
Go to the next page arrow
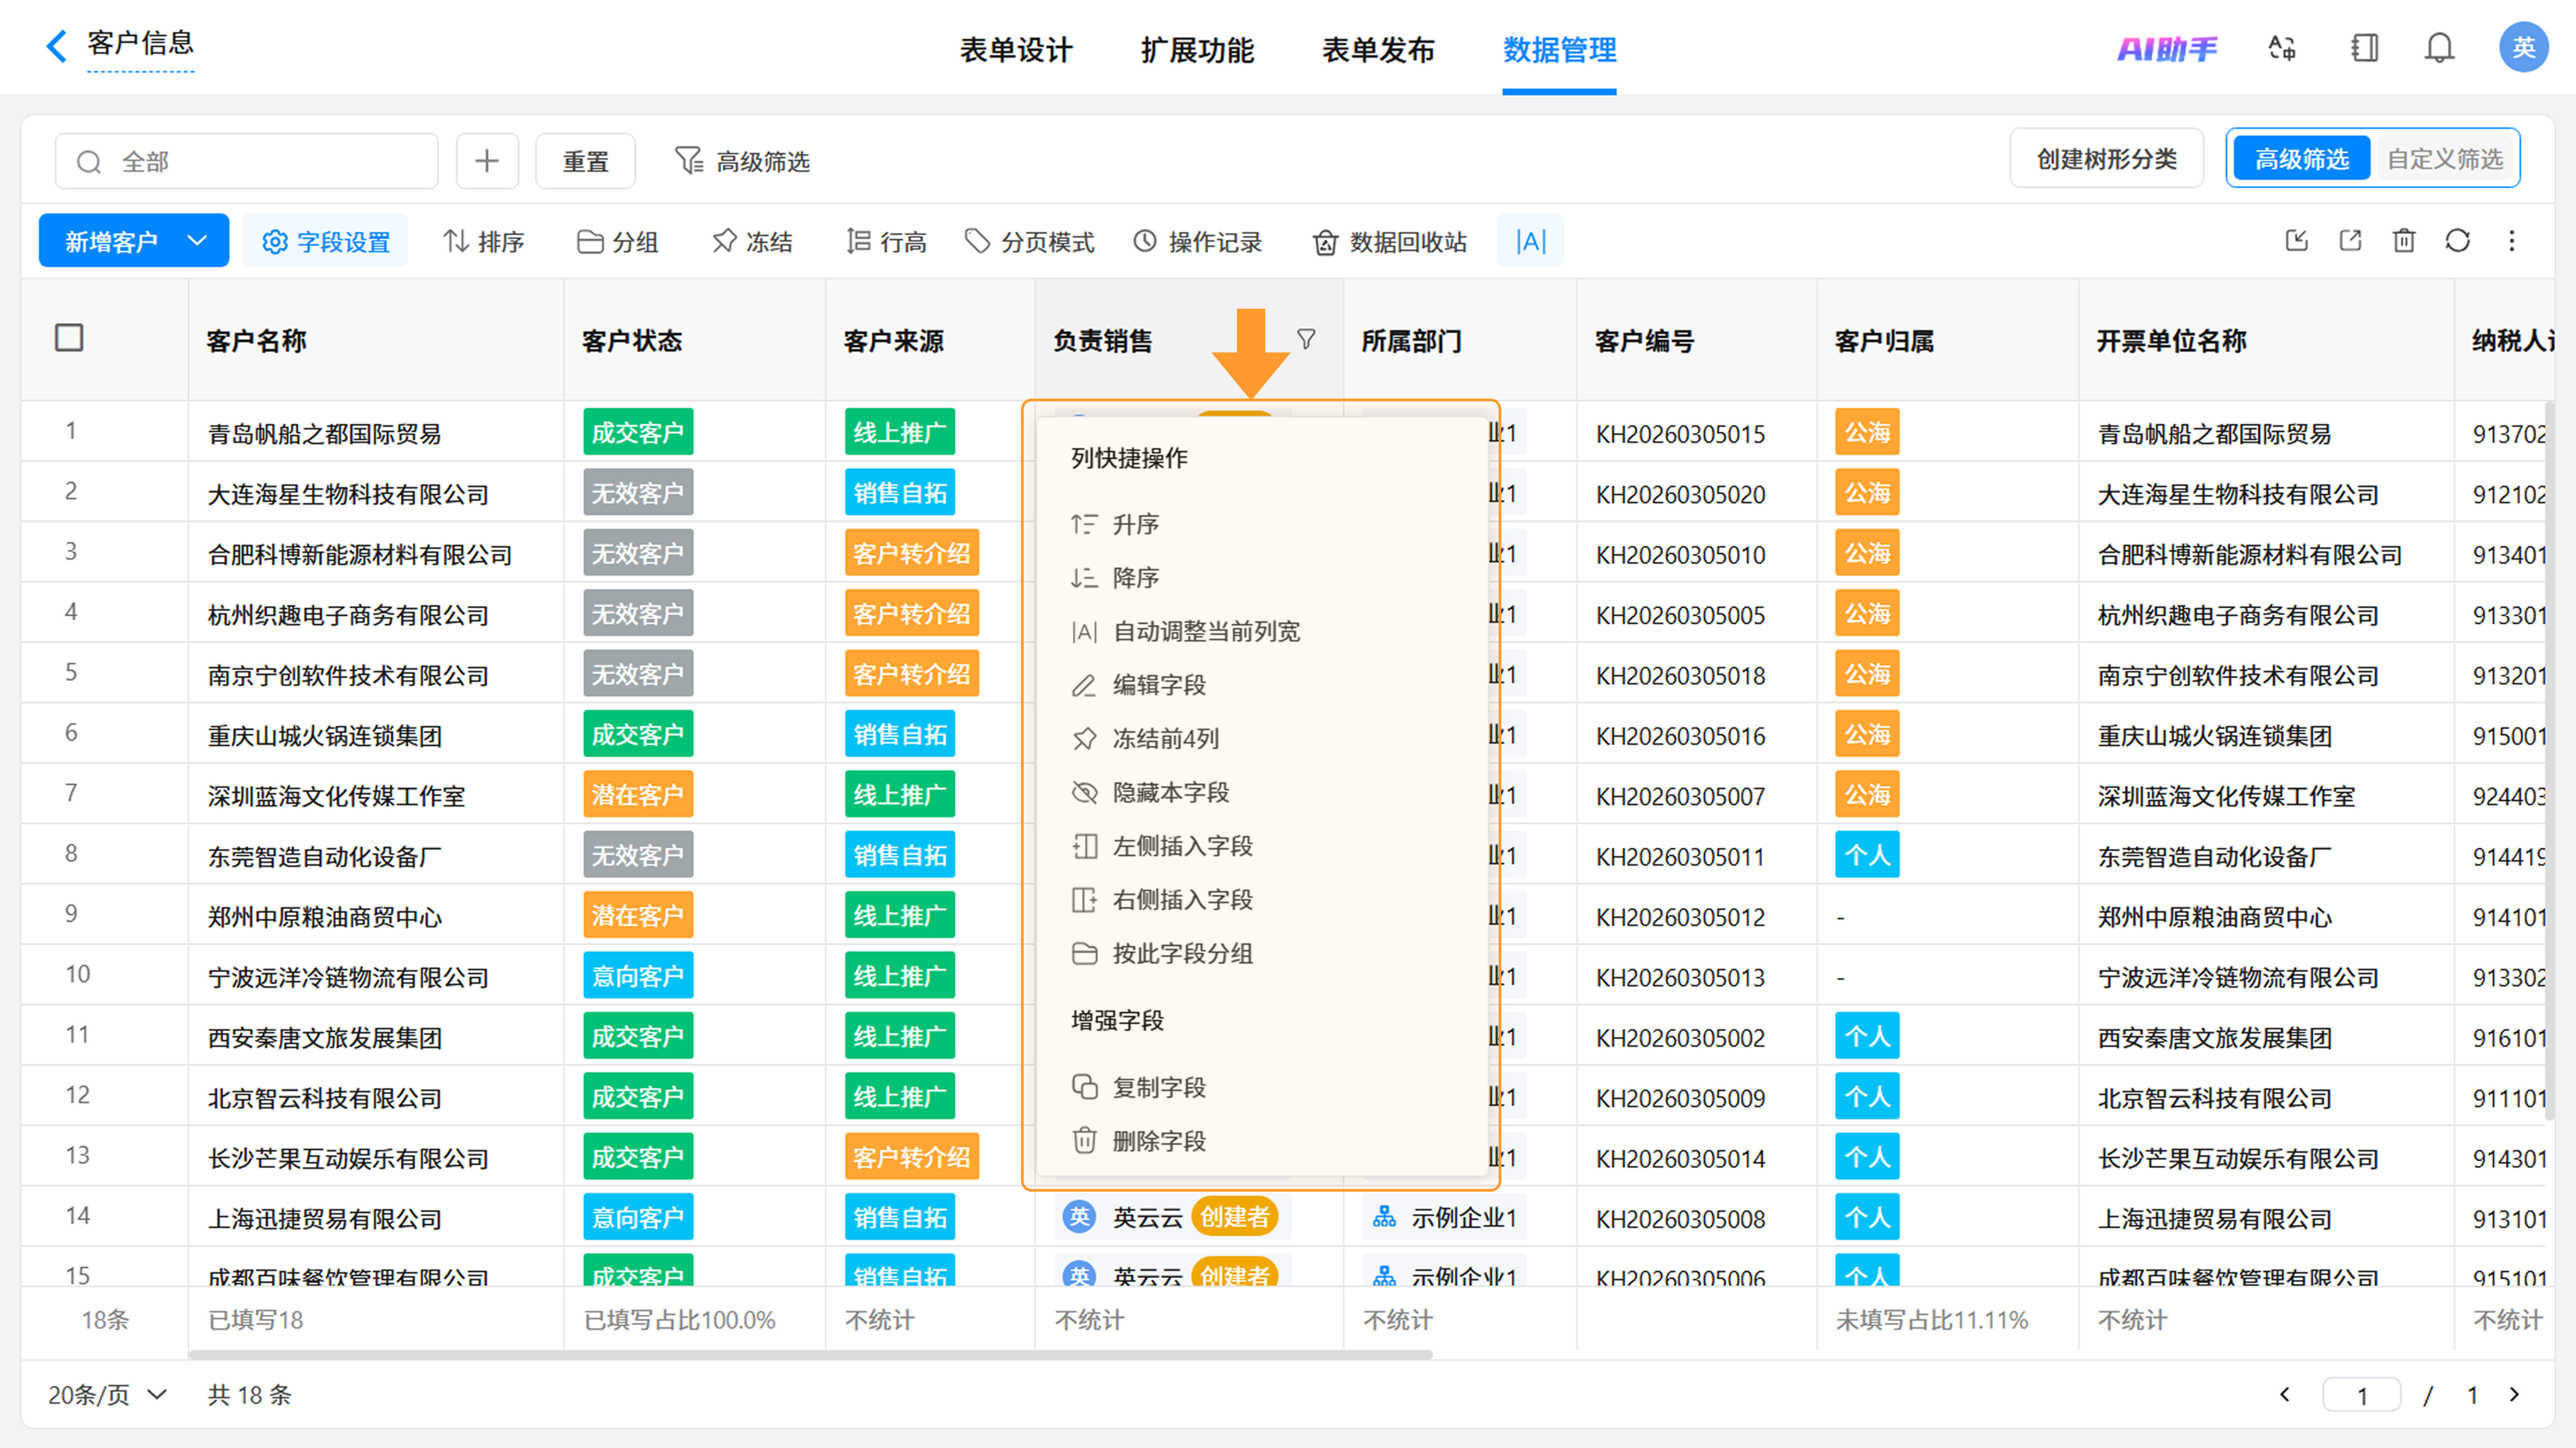[2514, 1394]
